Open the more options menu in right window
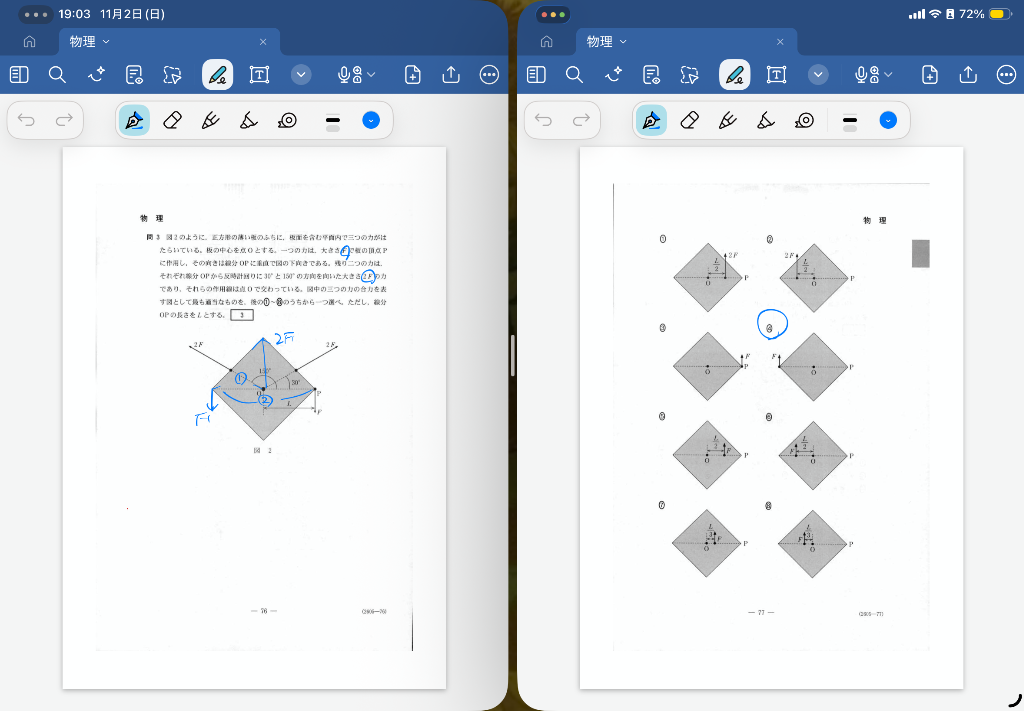Image resolution: width=1024 pixels, height=711 pixels. point(1006,75)
